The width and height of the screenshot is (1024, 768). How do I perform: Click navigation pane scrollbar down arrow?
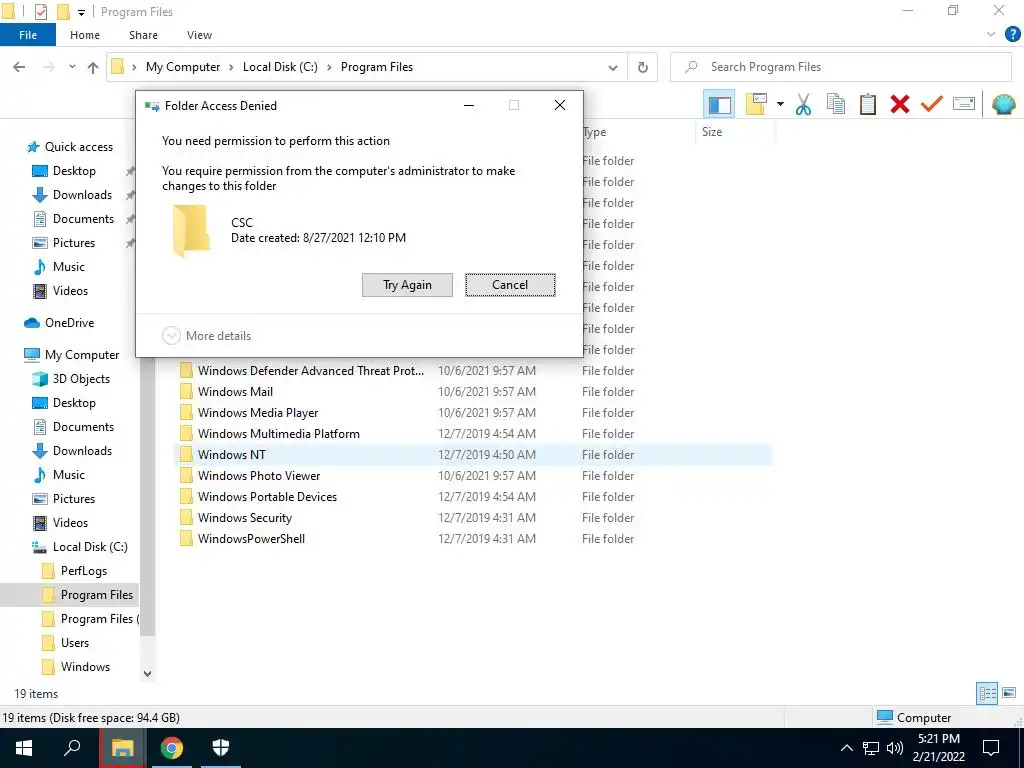[x=148, y=673]
